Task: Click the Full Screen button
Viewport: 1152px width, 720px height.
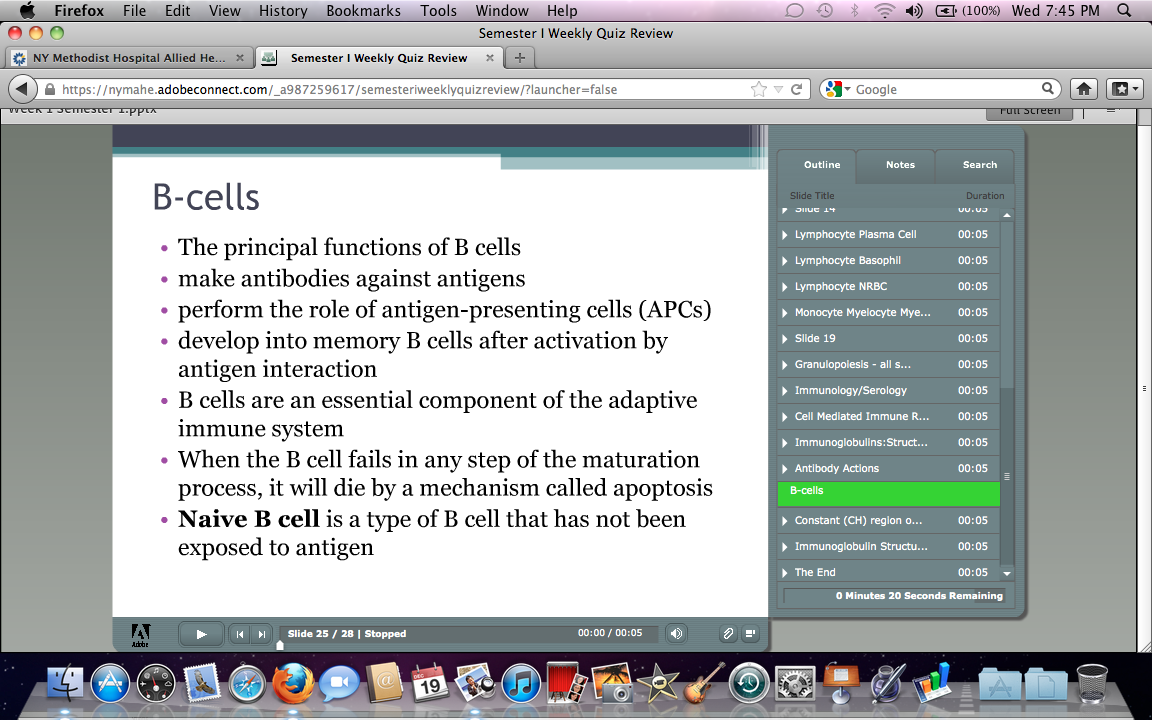Action: (x=1029, y=111)
